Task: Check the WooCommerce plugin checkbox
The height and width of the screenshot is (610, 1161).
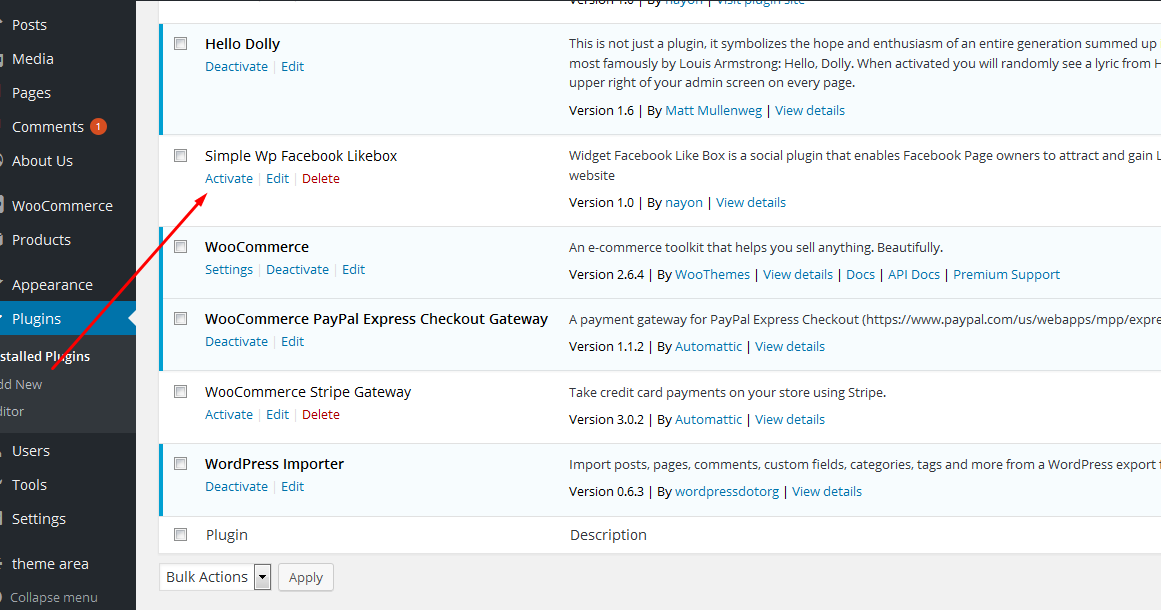Action: click(181, 247)
